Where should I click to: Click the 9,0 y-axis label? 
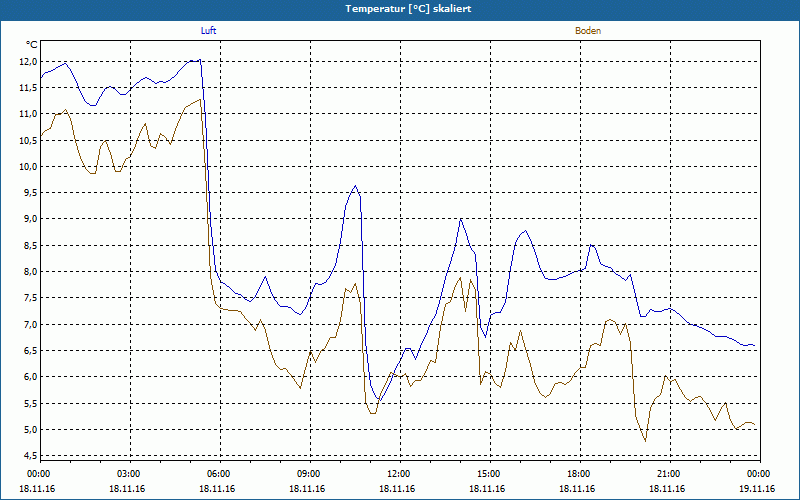tap(31, 219)
